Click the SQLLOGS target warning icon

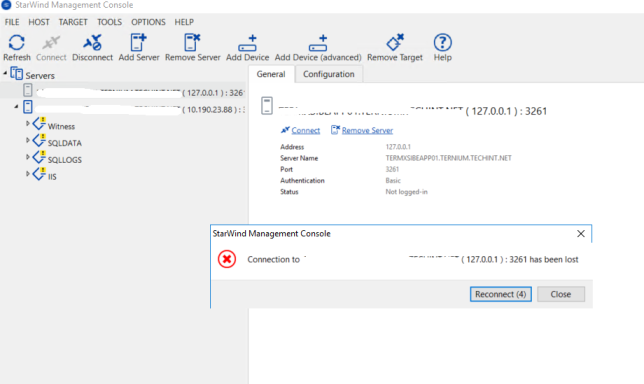(x=39, y=157)
